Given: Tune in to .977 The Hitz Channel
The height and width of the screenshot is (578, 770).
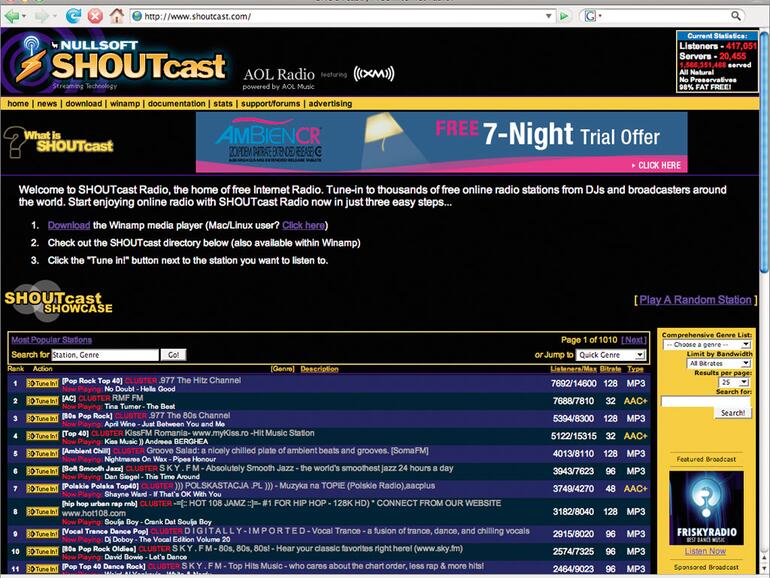Looking at the screenshot, I should tap(42, 383).
